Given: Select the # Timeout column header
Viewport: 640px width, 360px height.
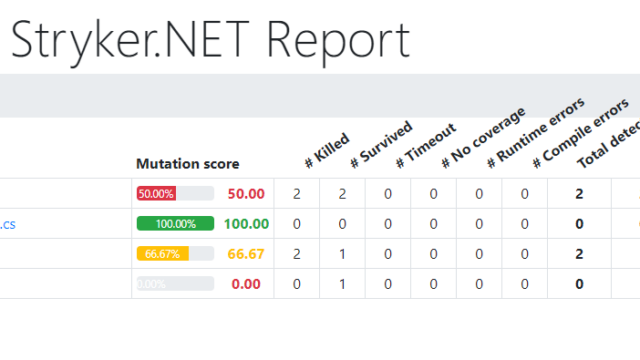Looking at the screenshot, I should coord(426,146).
